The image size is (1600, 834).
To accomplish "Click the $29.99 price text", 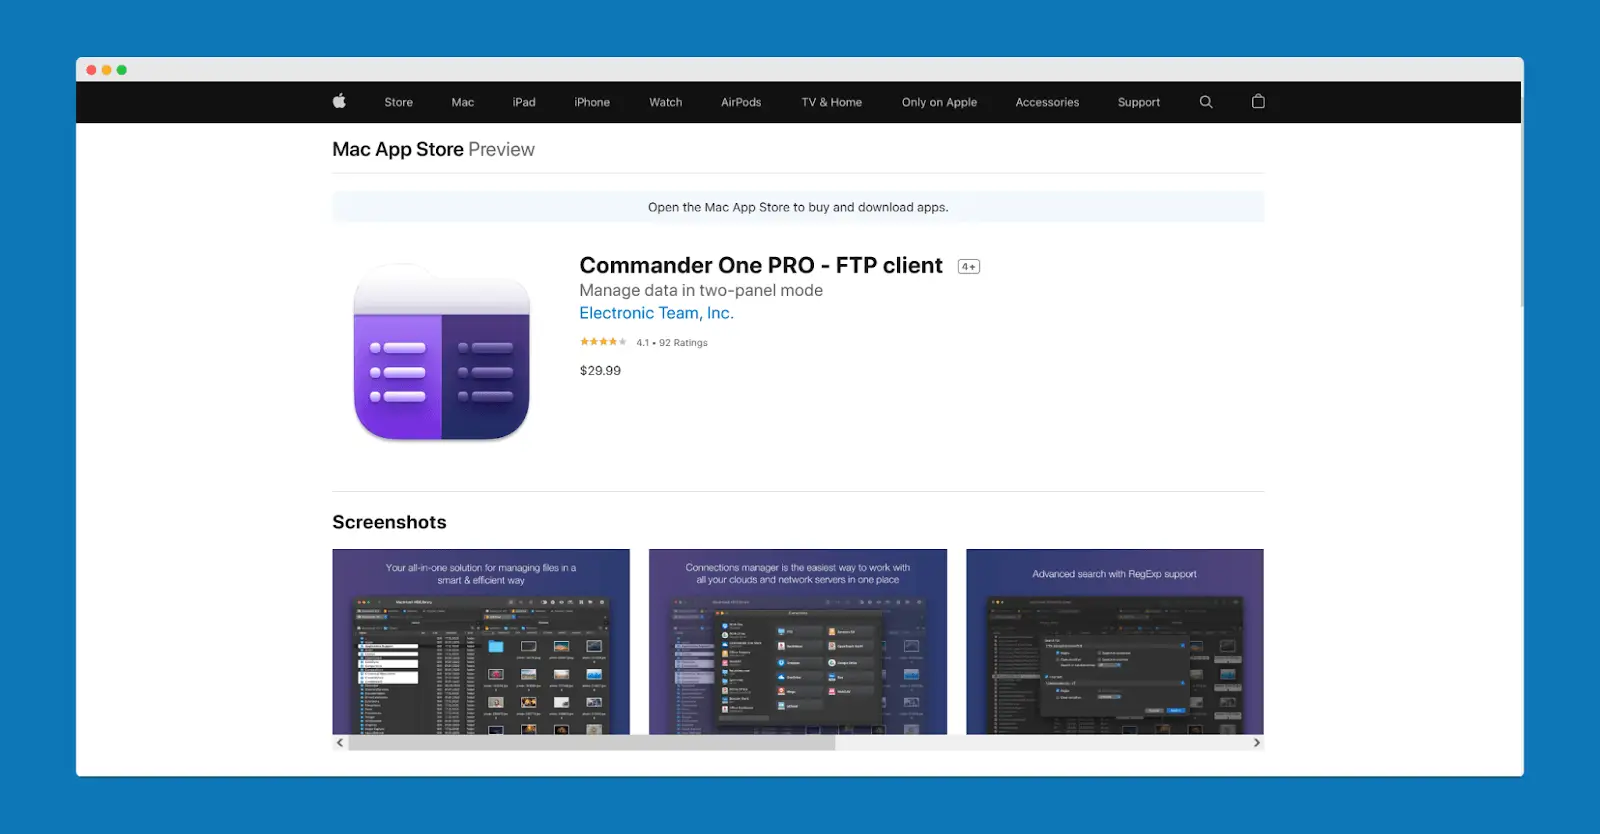I will (600, 370).
